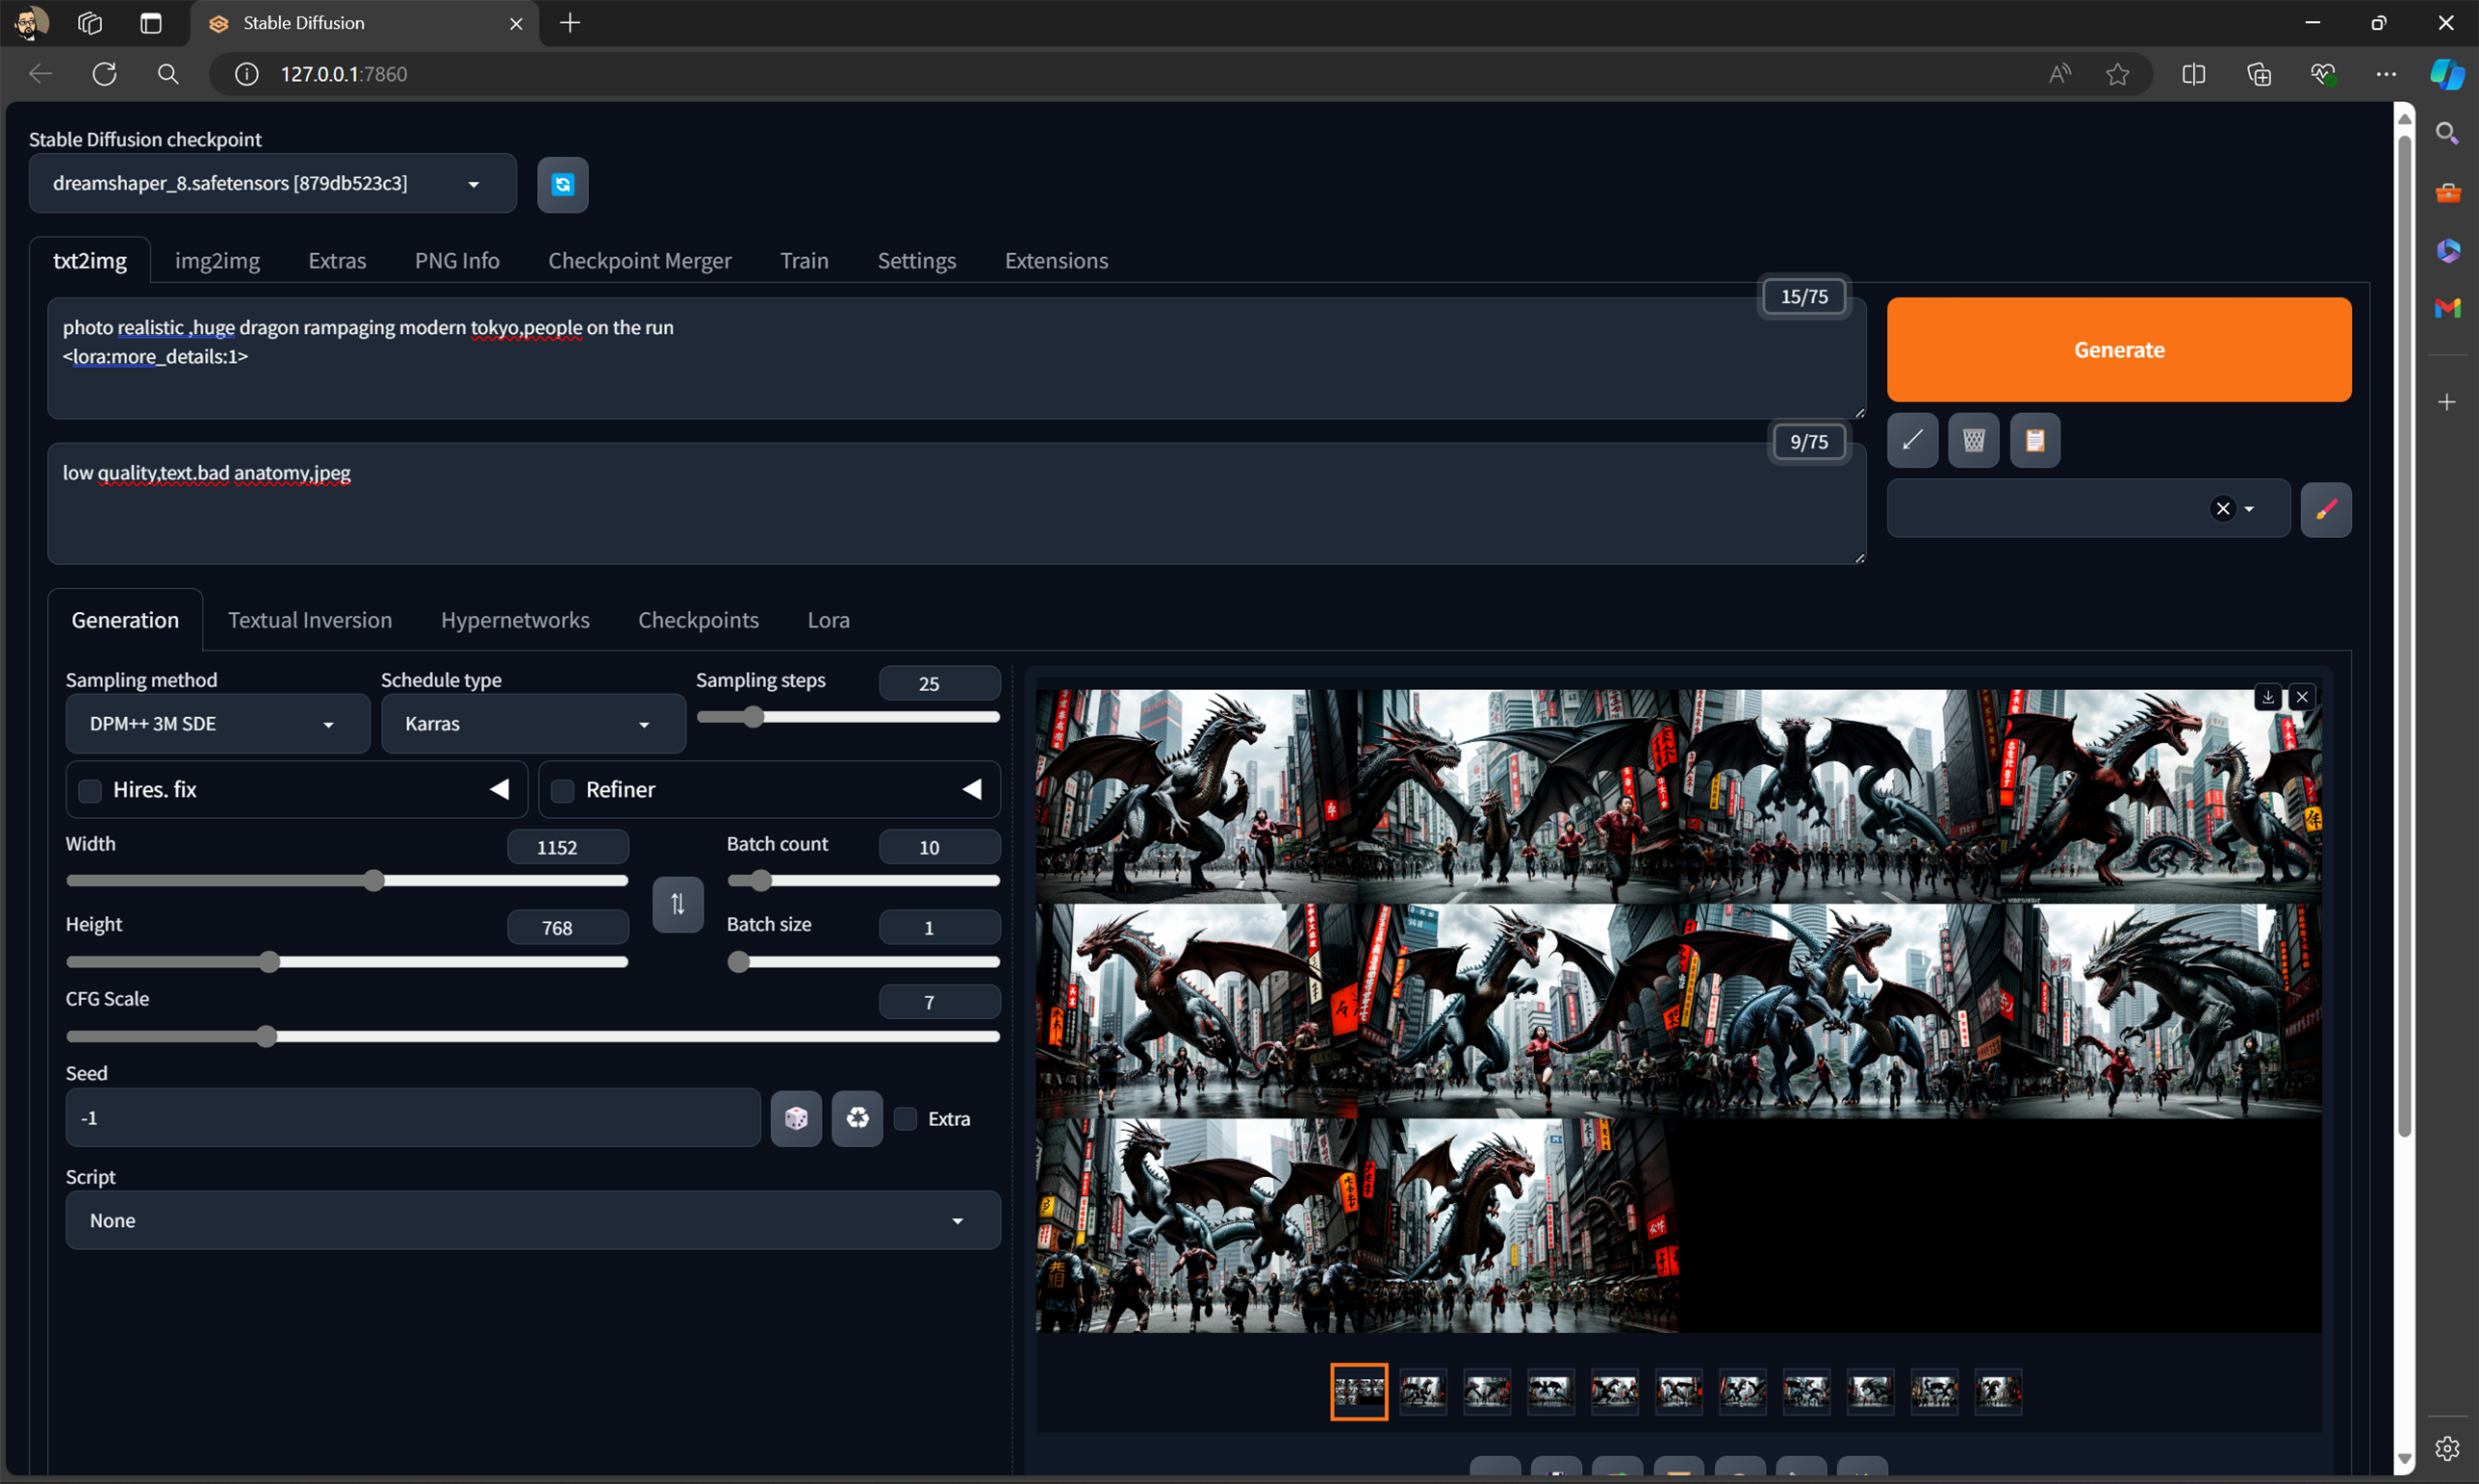Click the CFG Scale slider handle
The width and height of the screenshot is (2479, 1484).
(x=266, y=1037)
